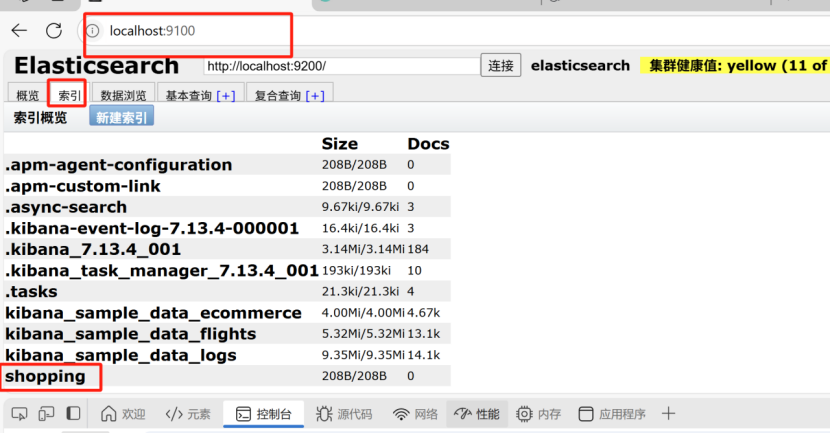Add a new 基本查询 tab via [+]

click(225, 96)
